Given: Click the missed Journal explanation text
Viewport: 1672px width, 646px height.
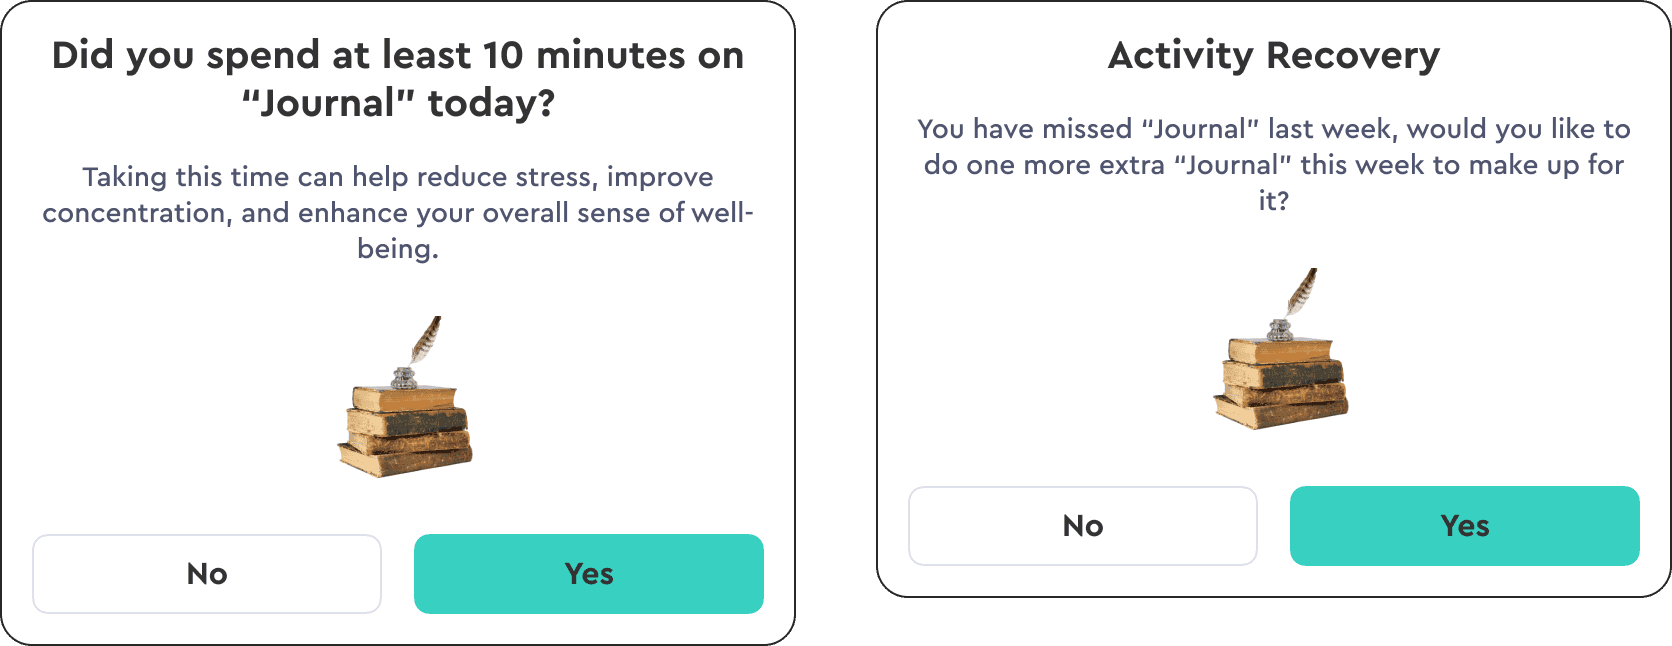Looking at the screenshot, I should [1273, 165].
